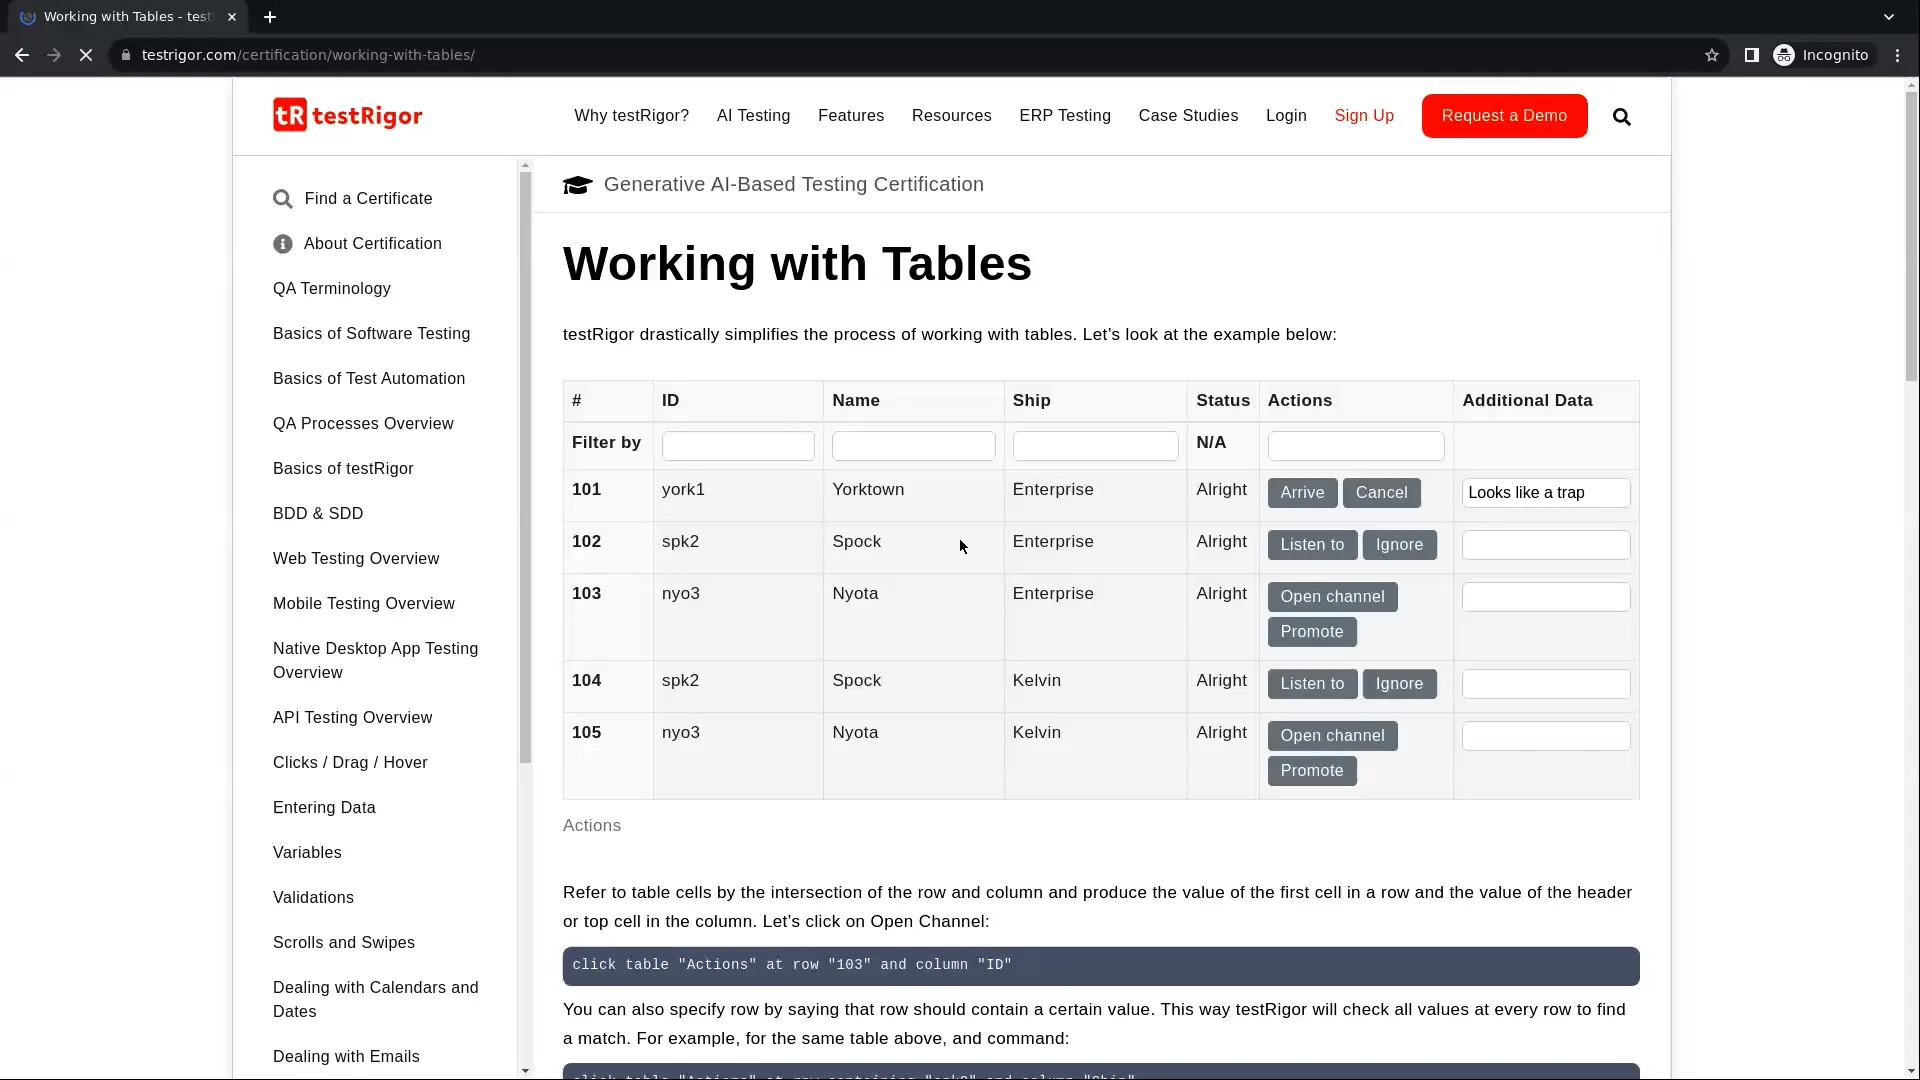
Task: Bookmark this page with star icon
Action: [1712, 55]
